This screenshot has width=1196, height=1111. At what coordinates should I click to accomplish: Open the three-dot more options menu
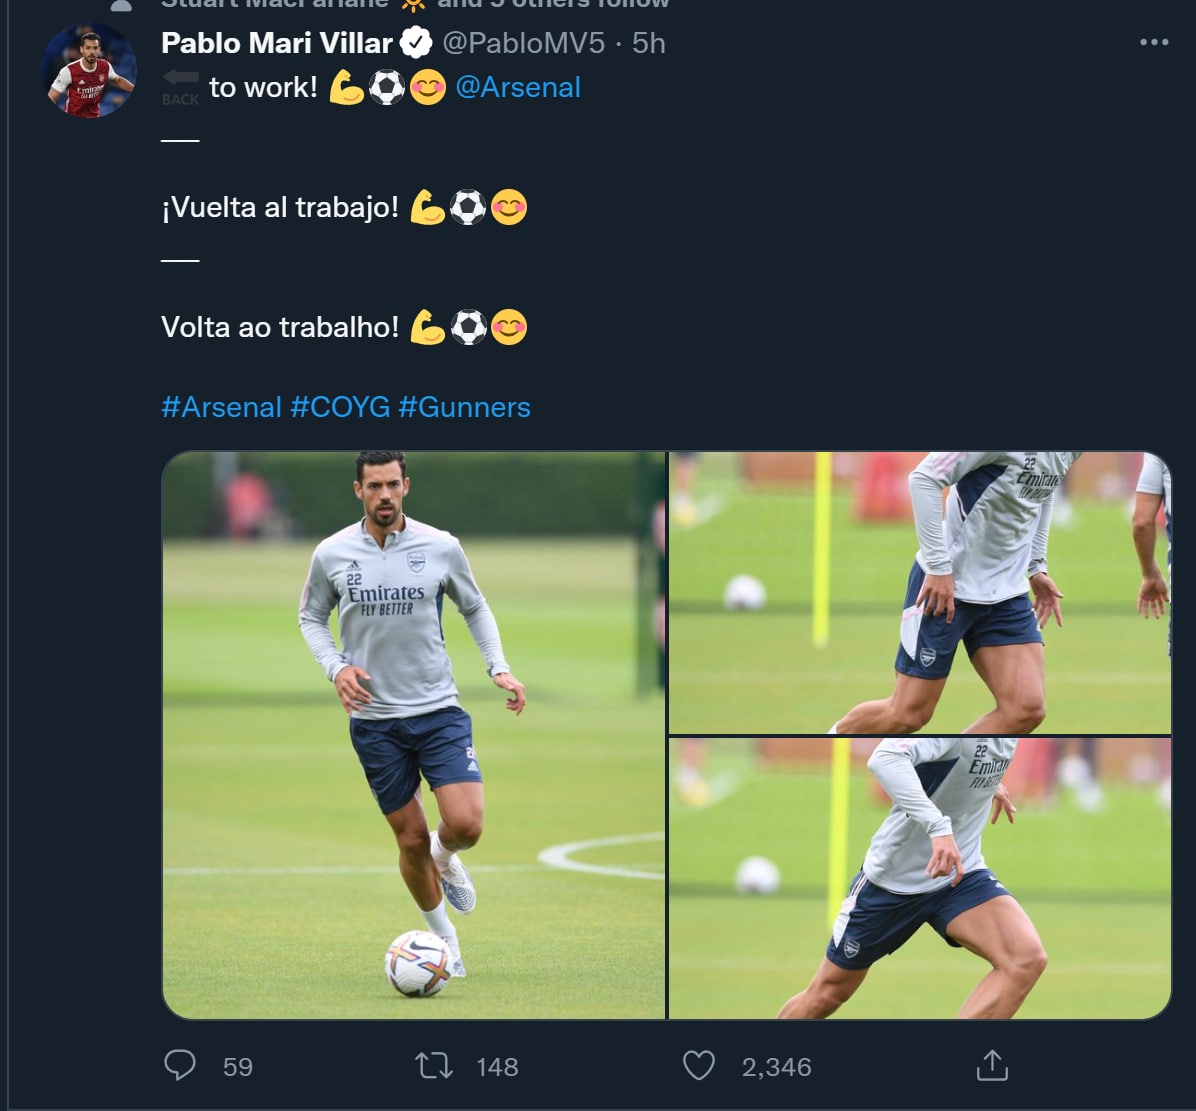(1154, 42)
